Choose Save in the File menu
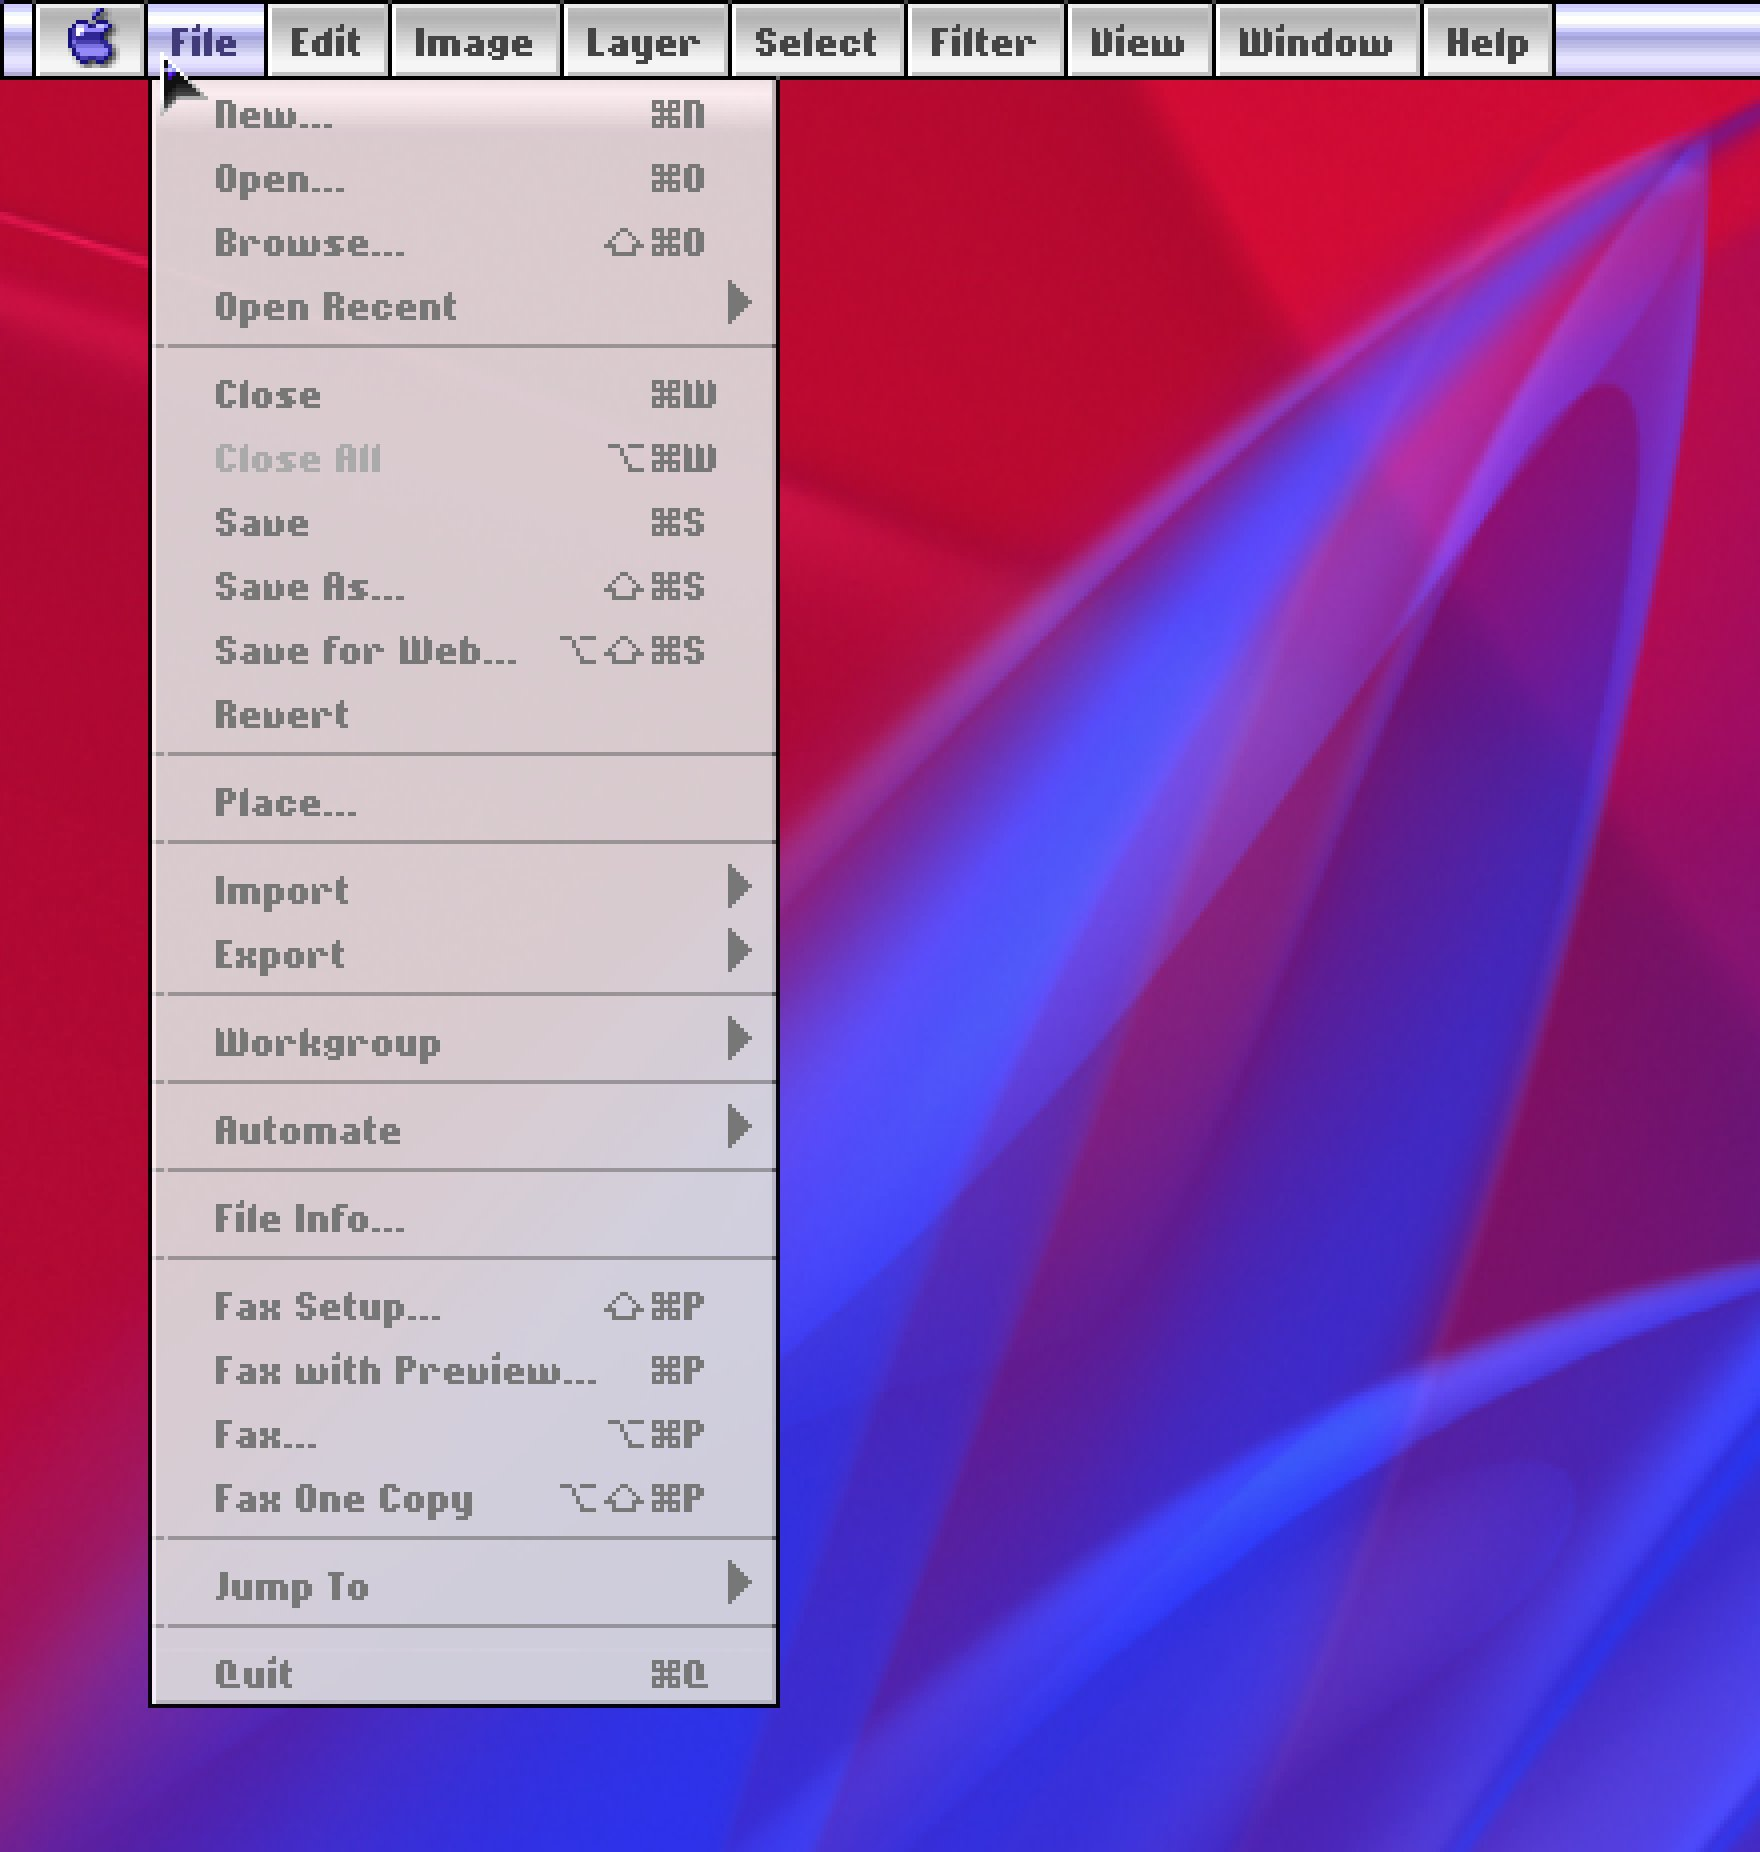 tap(465, 523)
